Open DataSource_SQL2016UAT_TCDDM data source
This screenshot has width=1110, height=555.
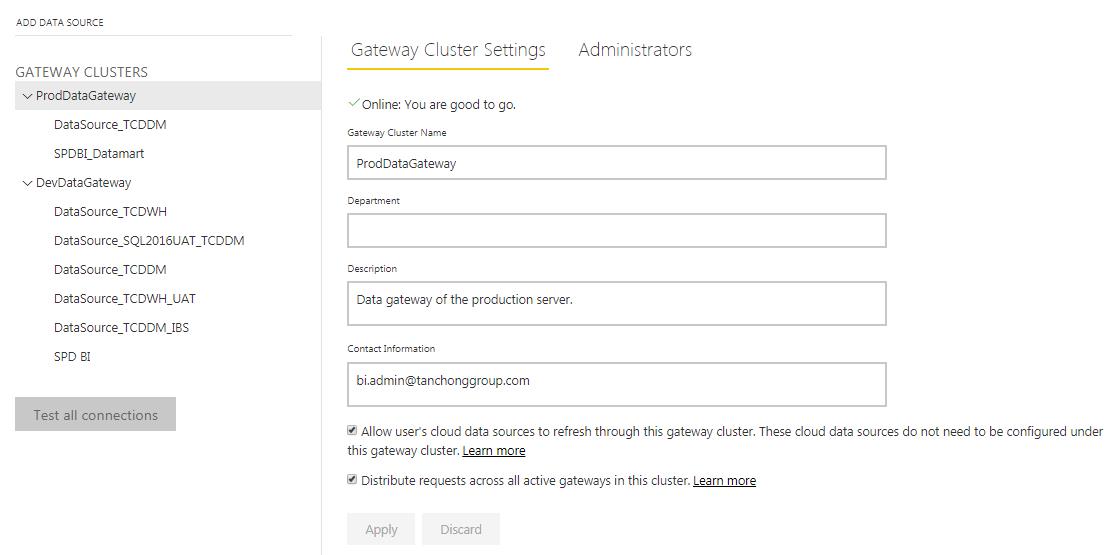[149, 241]
